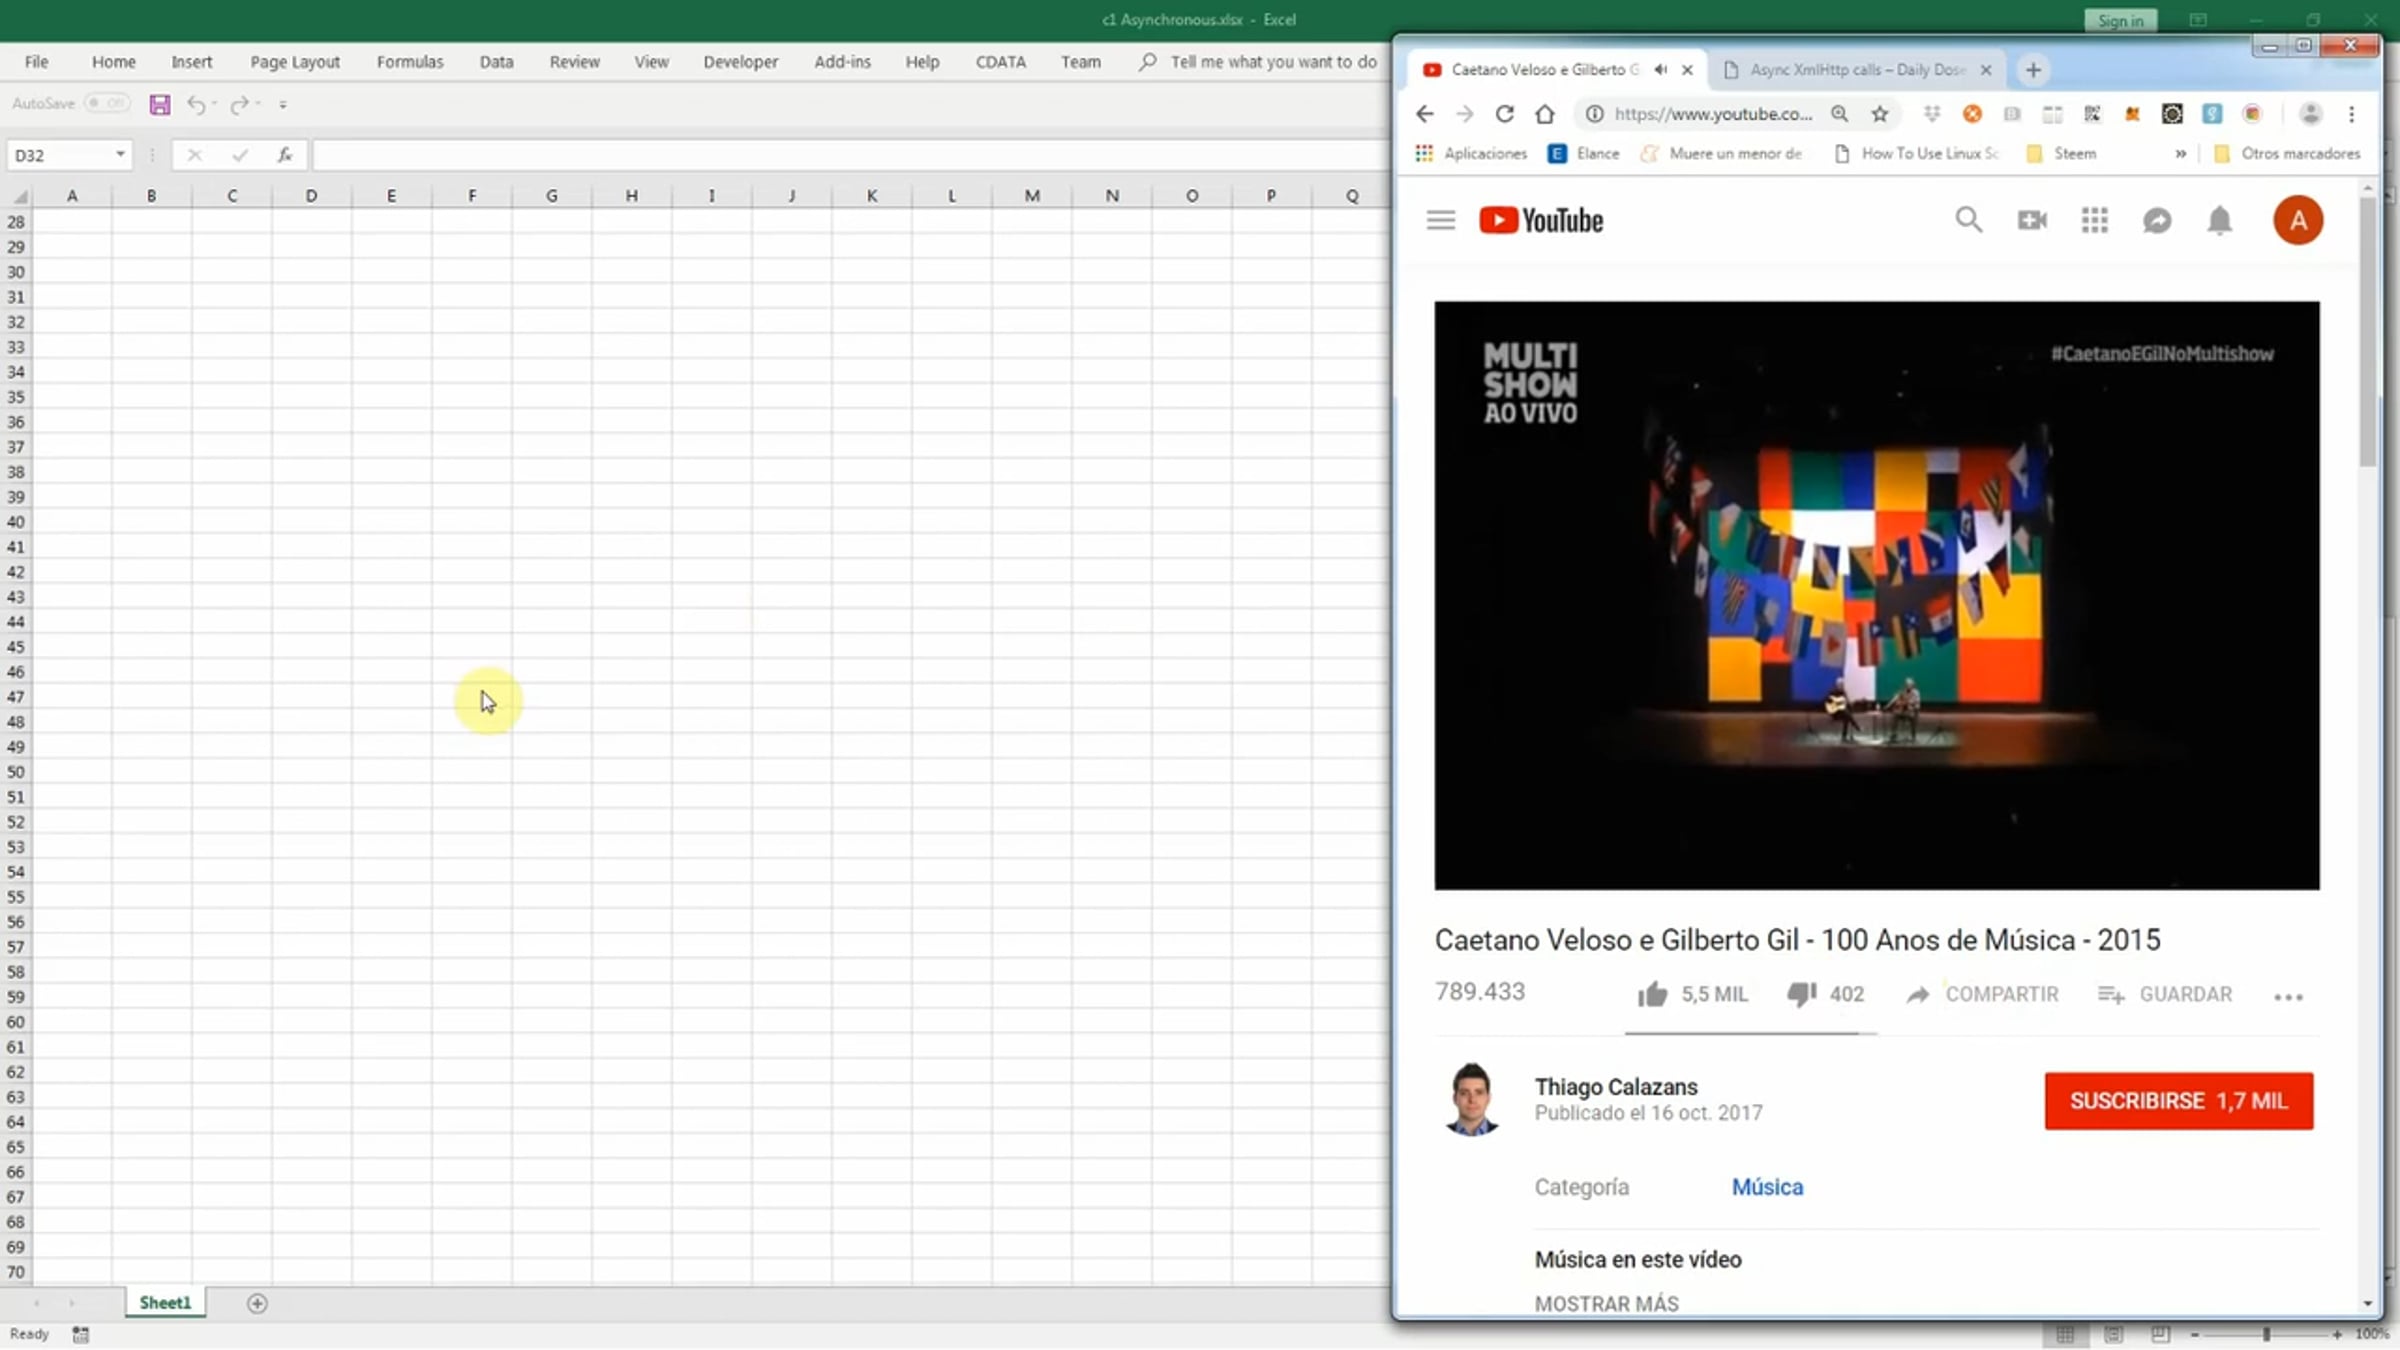Open the browser three-dot menu
The width and height of the screenshot is (2400, 1350).
[x=2352, y=114]
